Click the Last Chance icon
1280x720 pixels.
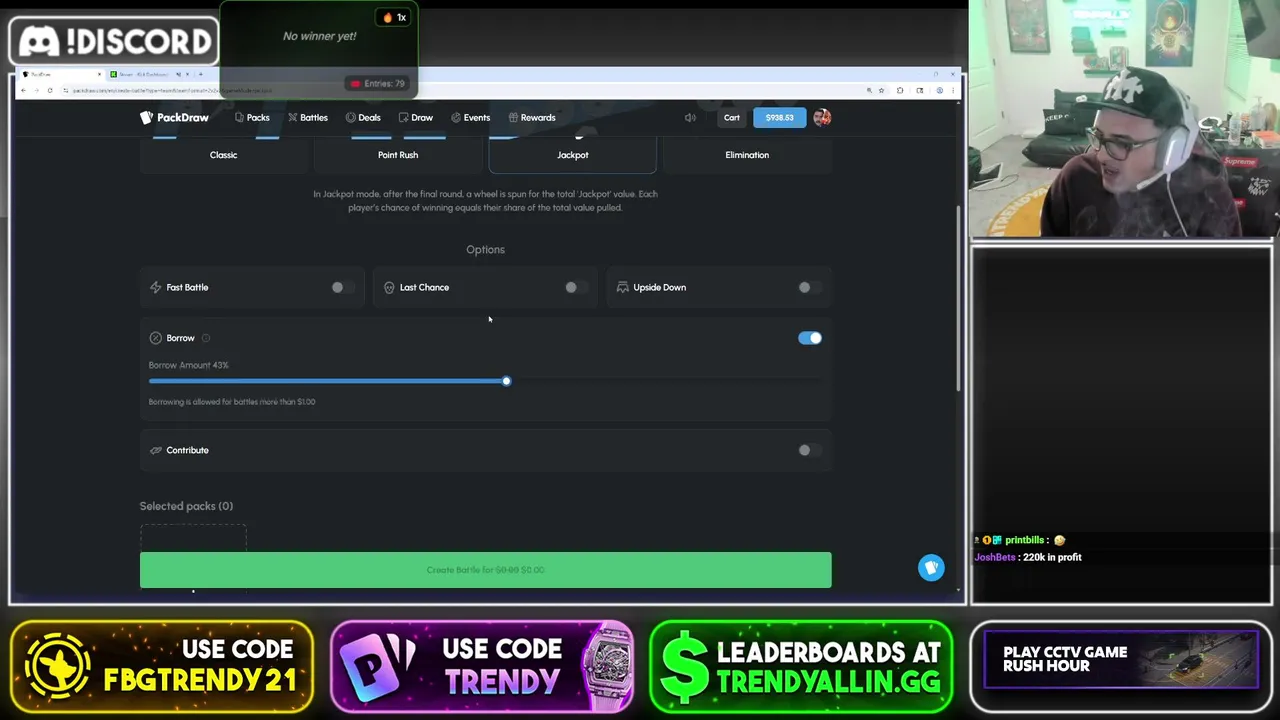click(389, 287)
